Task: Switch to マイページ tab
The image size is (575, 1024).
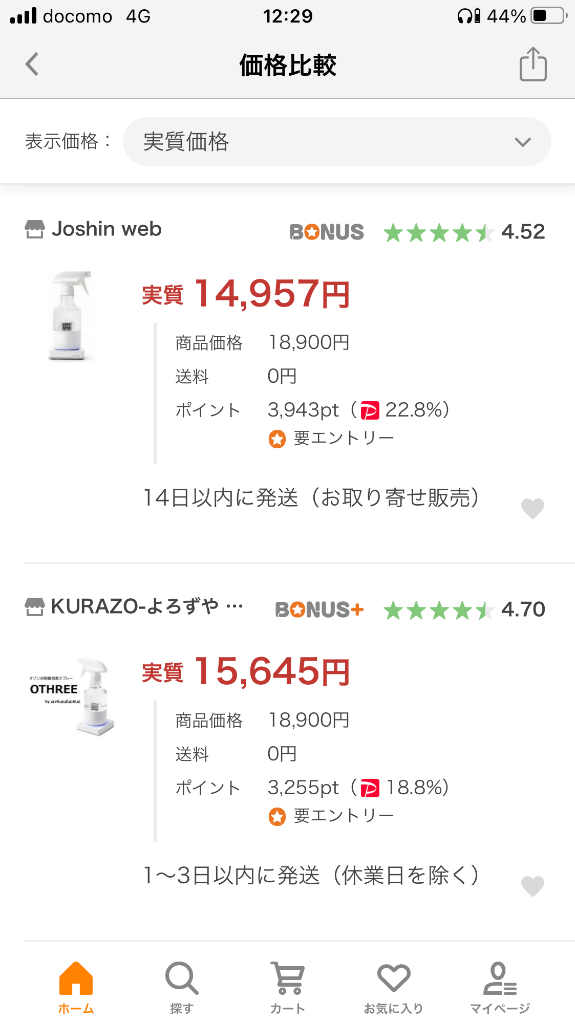Action: click(x=500, y=987)
